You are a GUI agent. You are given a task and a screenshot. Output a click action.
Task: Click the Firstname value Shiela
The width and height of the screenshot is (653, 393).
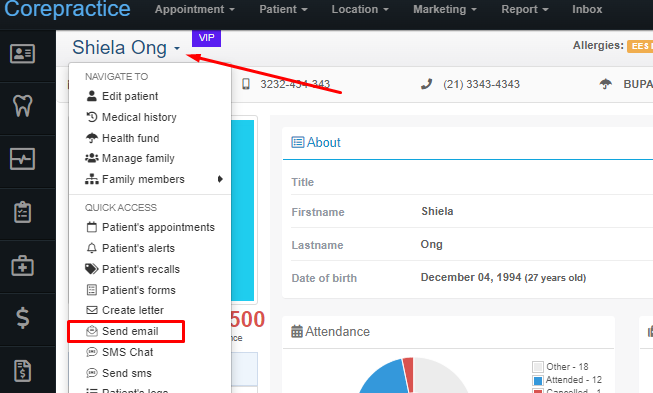tap(437, 211)
